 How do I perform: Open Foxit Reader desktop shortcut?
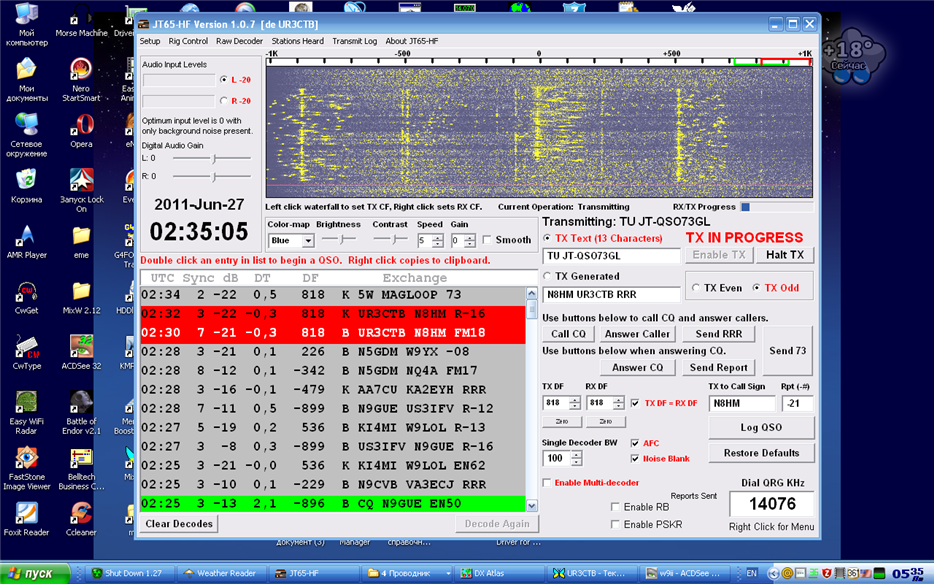pos(26,518)
